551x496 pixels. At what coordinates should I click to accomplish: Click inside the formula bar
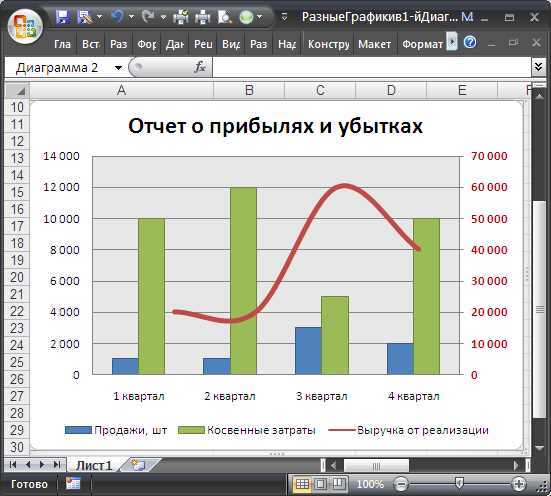372,67
